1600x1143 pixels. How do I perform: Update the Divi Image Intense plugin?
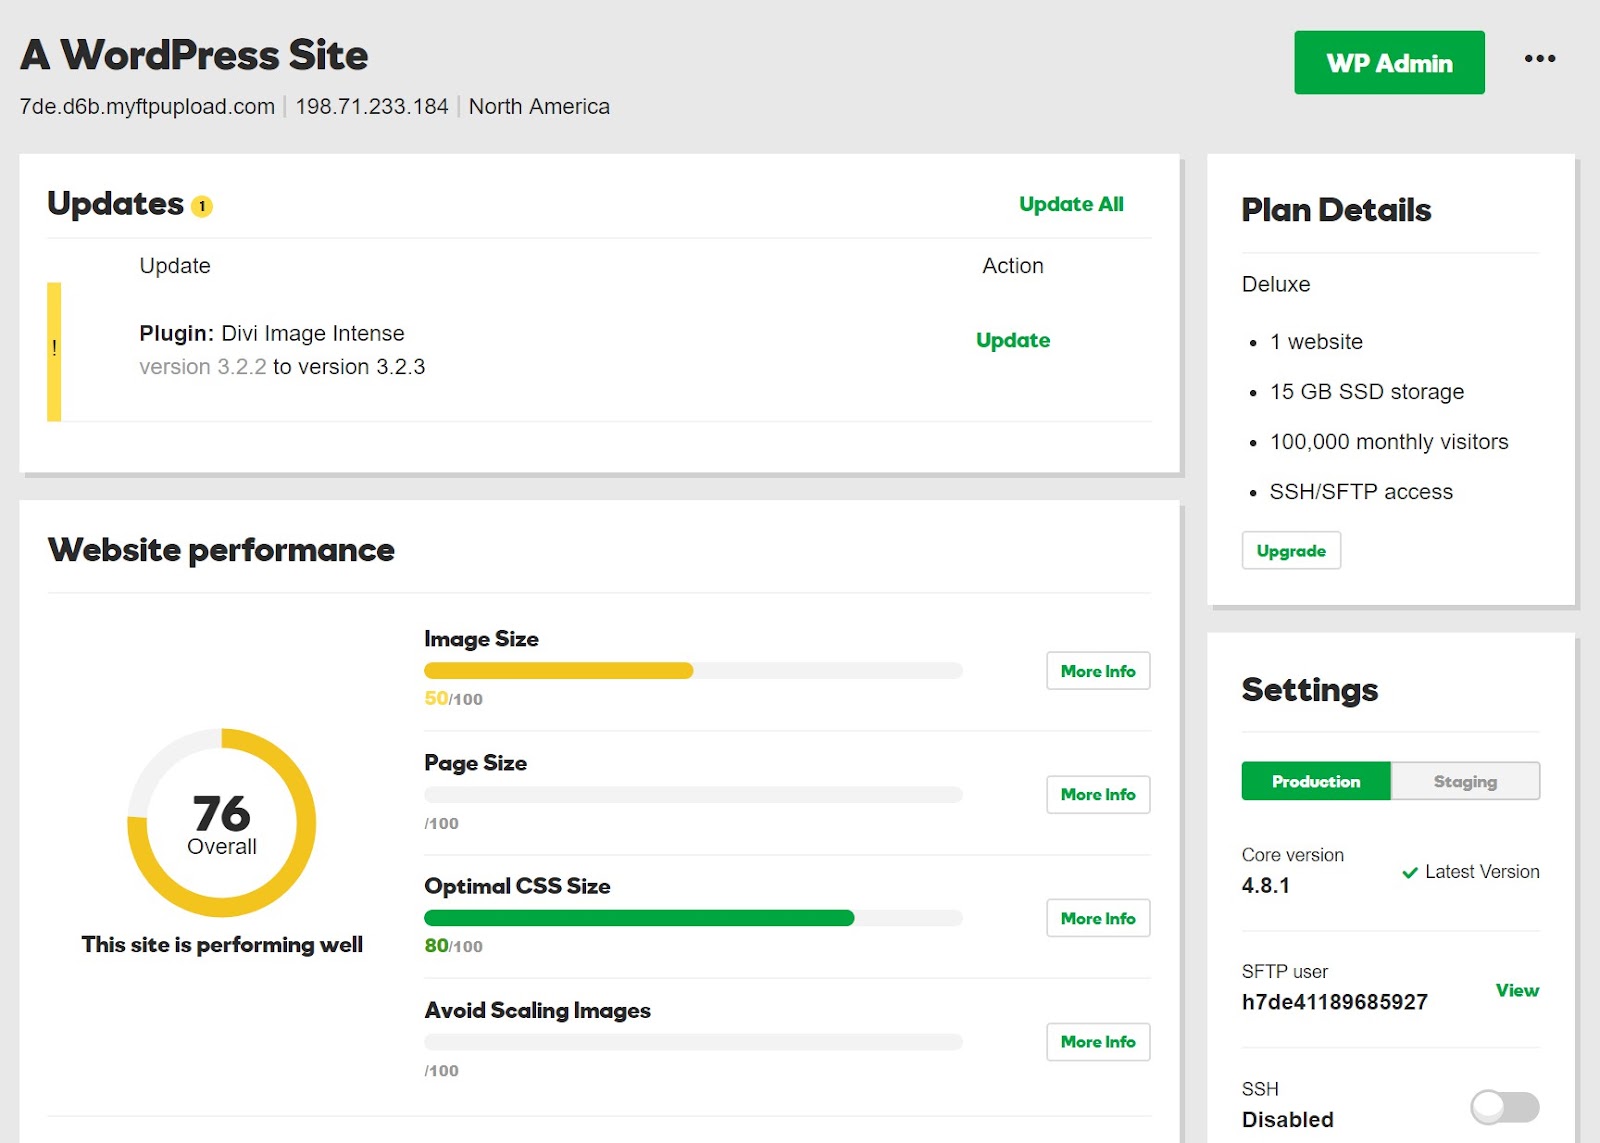click(1013, 340)
